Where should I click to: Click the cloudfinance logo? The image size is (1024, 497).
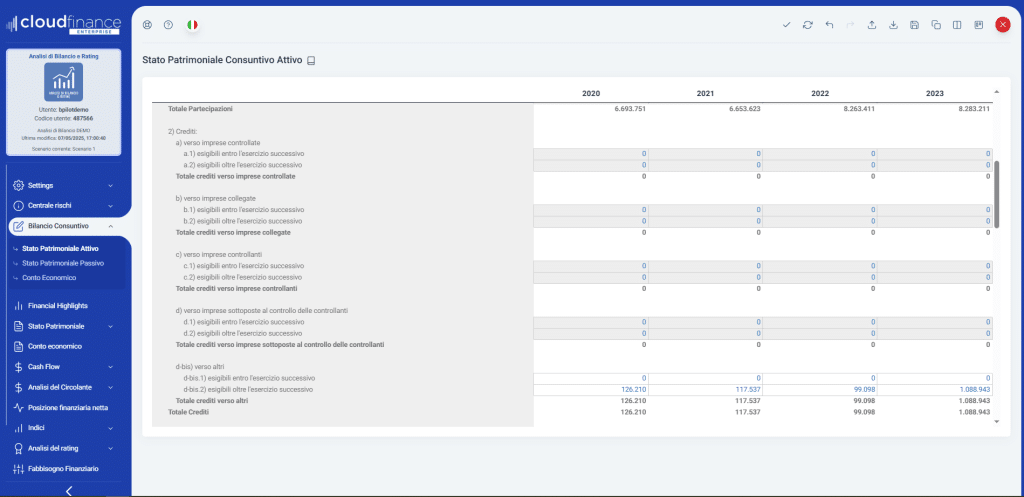pos(63,25)
